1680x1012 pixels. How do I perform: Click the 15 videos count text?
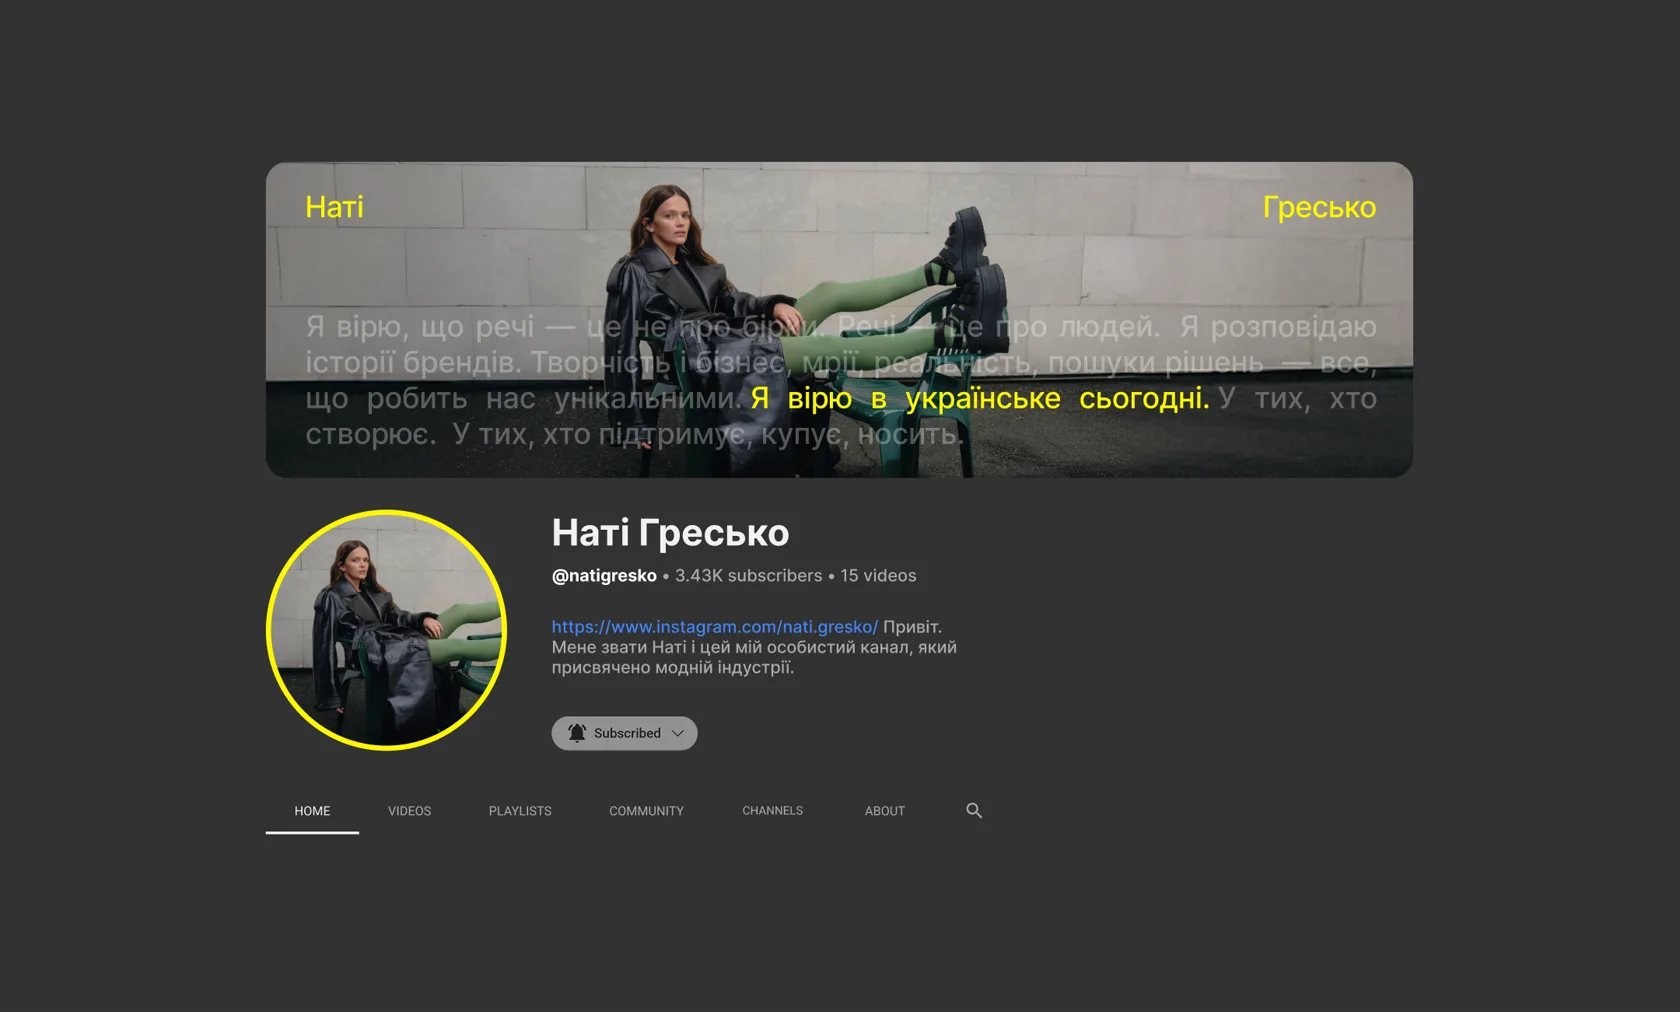[878, 576]
